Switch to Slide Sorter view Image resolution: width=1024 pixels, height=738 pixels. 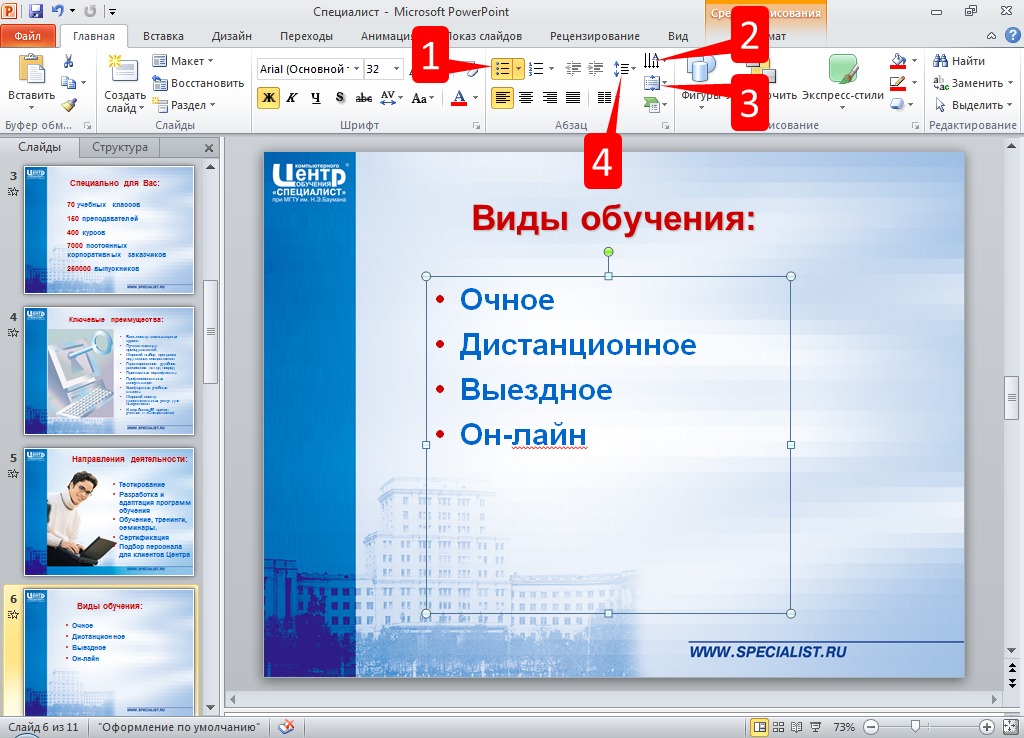(x=779, y=726)
